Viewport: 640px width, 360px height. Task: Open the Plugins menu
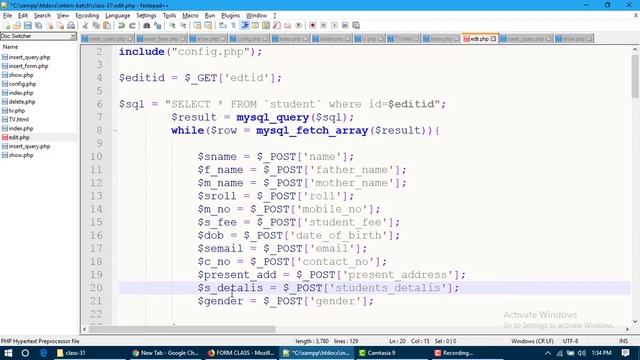pyautogui.click(x=230, y=16)
